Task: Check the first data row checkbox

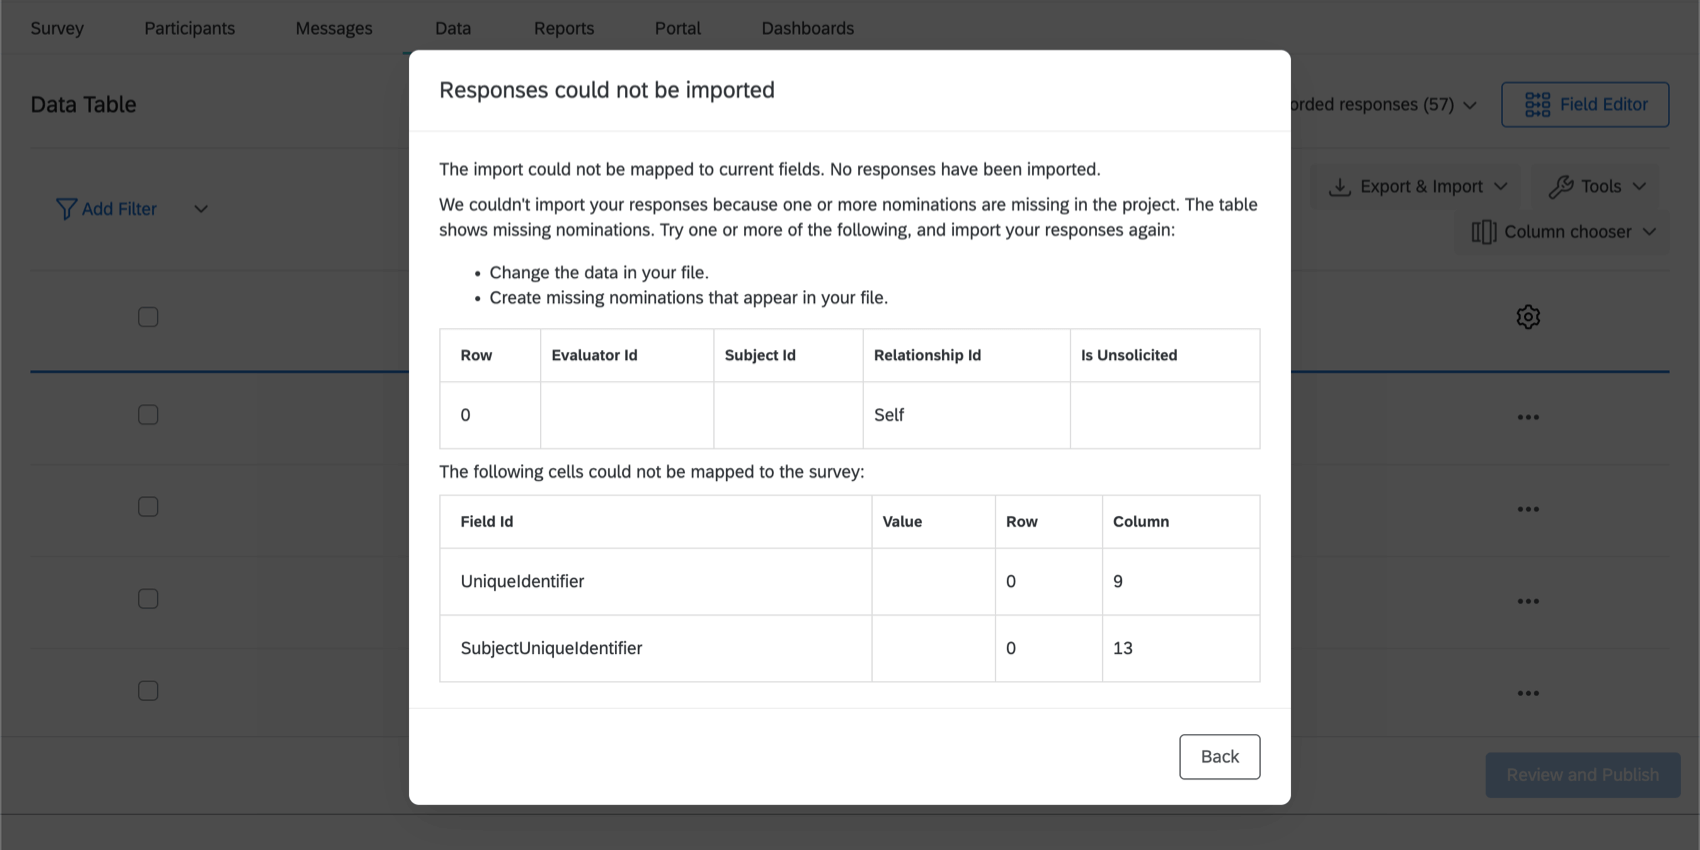Action: pos(147,414)
